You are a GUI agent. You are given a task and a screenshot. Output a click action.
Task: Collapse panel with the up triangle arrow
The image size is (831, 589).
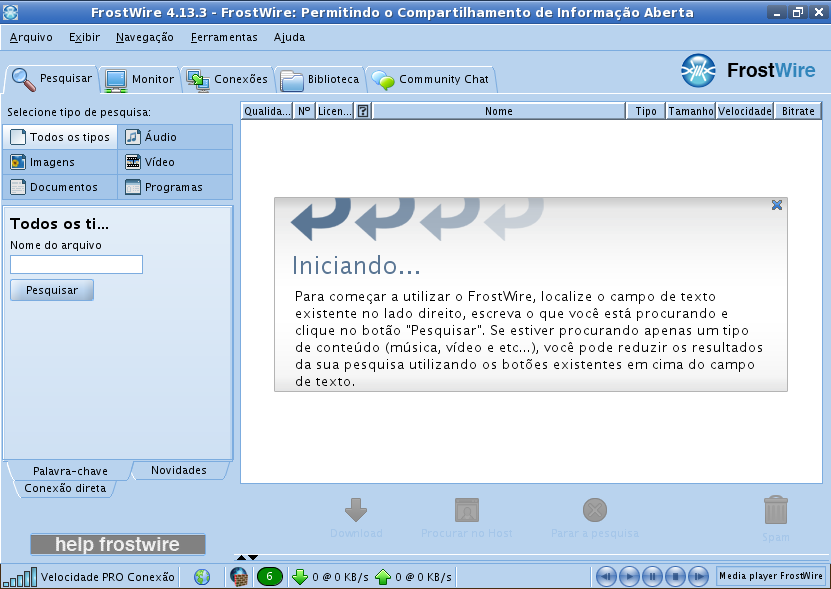[241, 557]
